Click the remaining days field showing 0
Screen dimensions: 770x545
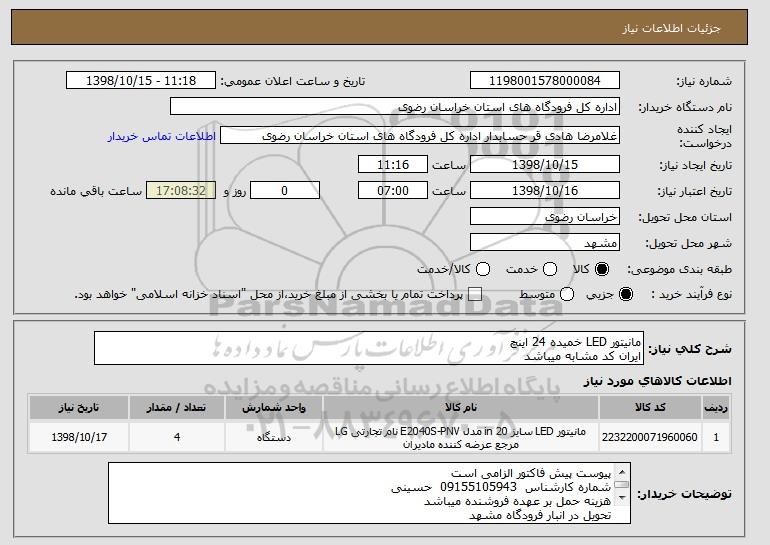pyautogui.click(x=285, y=191)
